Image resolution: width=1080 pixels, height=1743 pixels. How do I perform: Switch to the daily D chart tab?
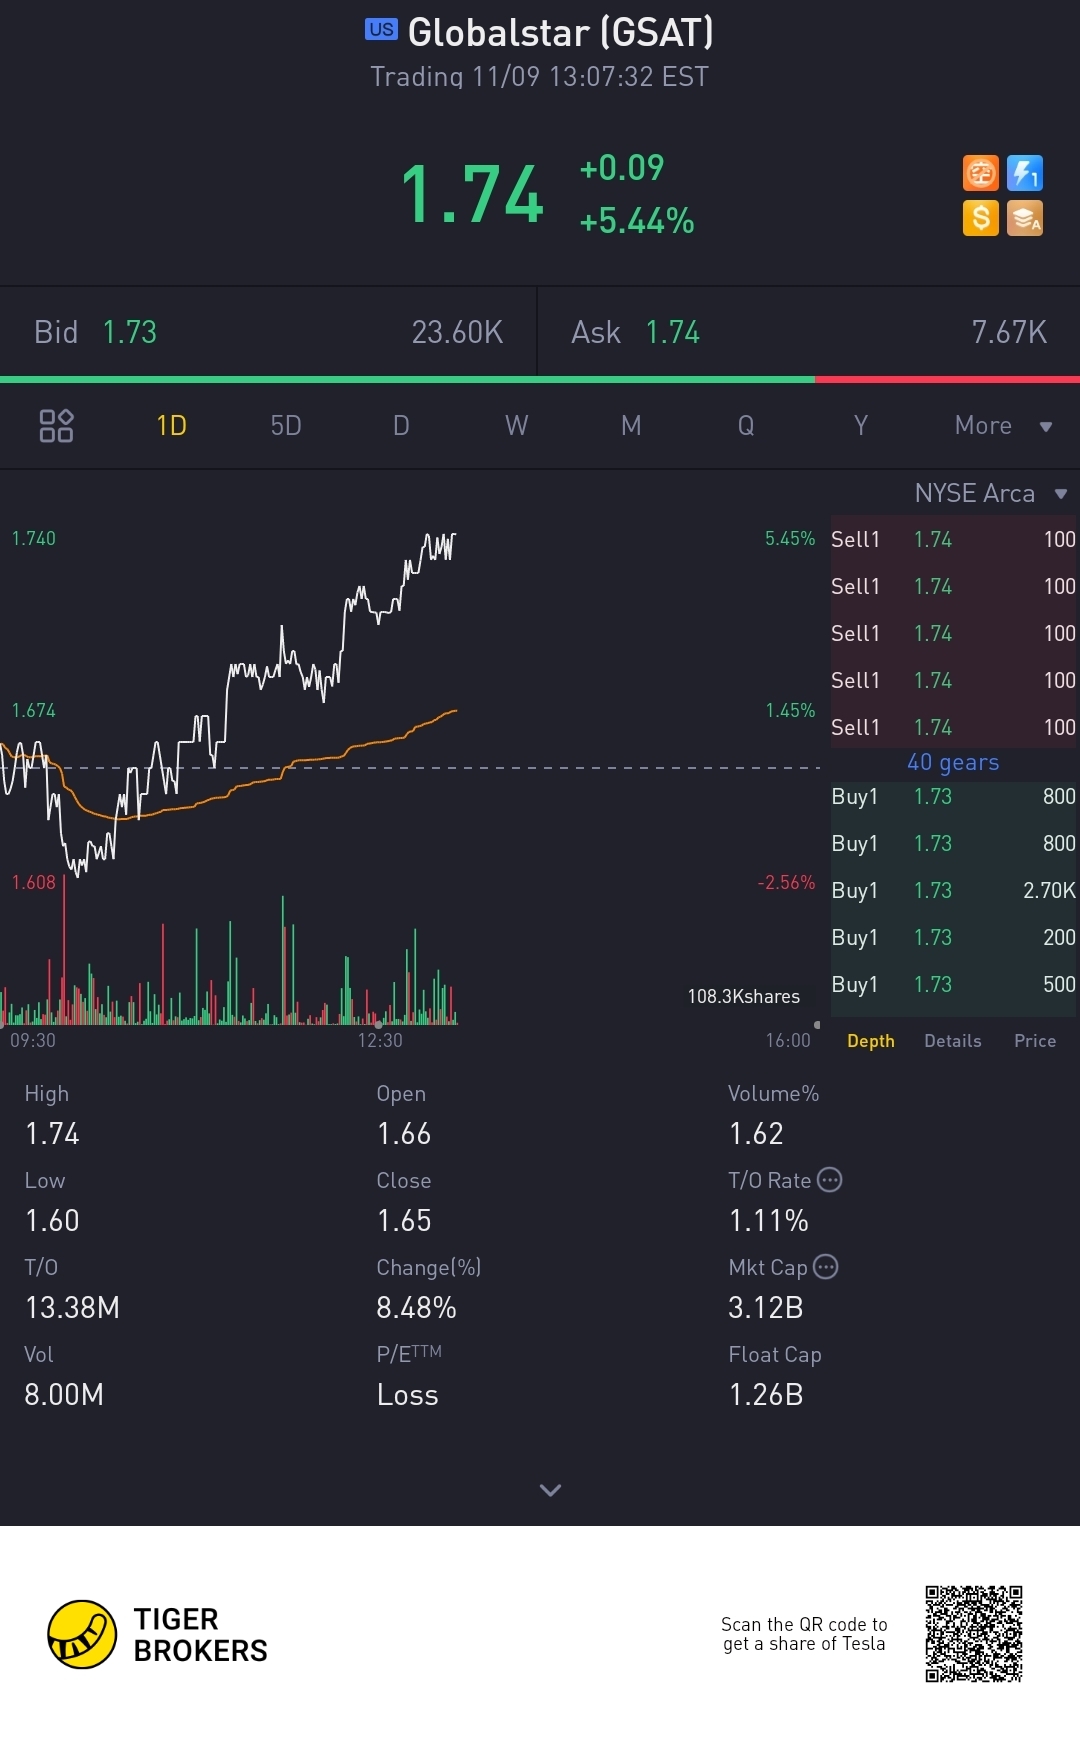401,426
